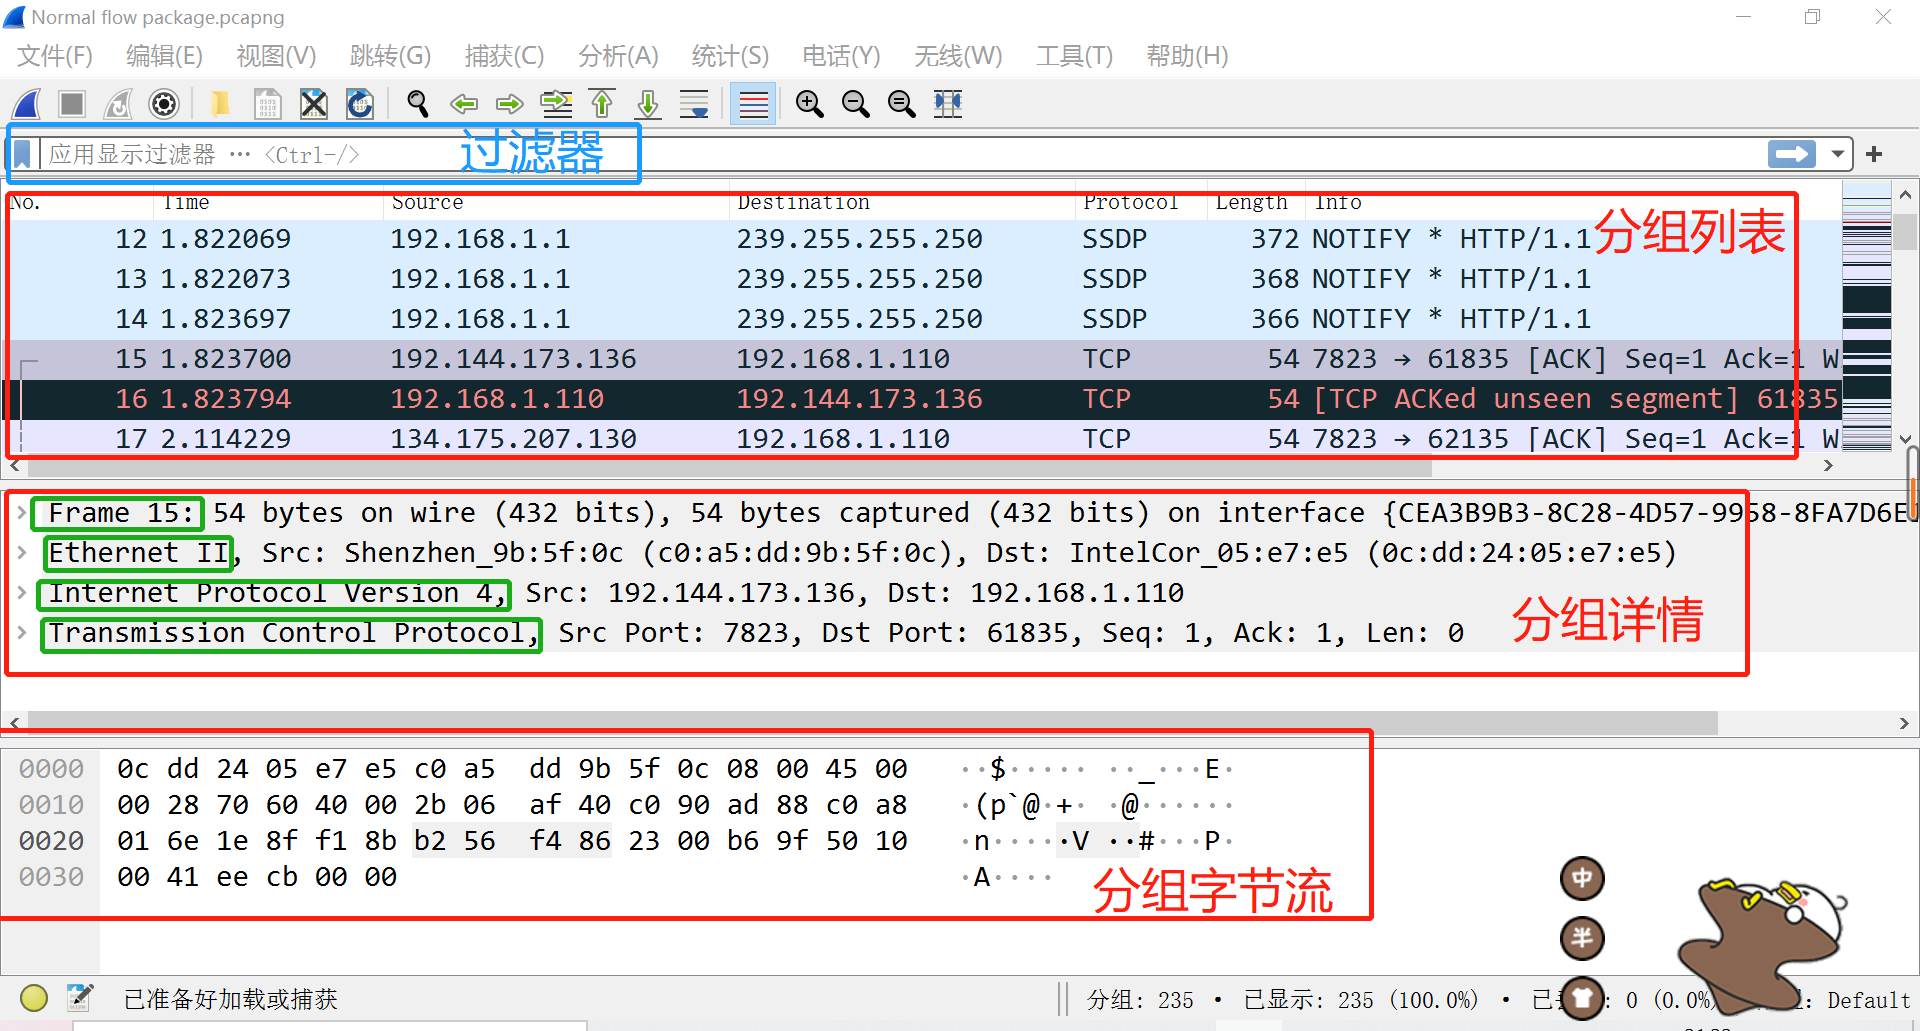The width and height of the screenshot is (1920, 1031).
Task: Open the 统计(S) menu
Action: (729, 56)
